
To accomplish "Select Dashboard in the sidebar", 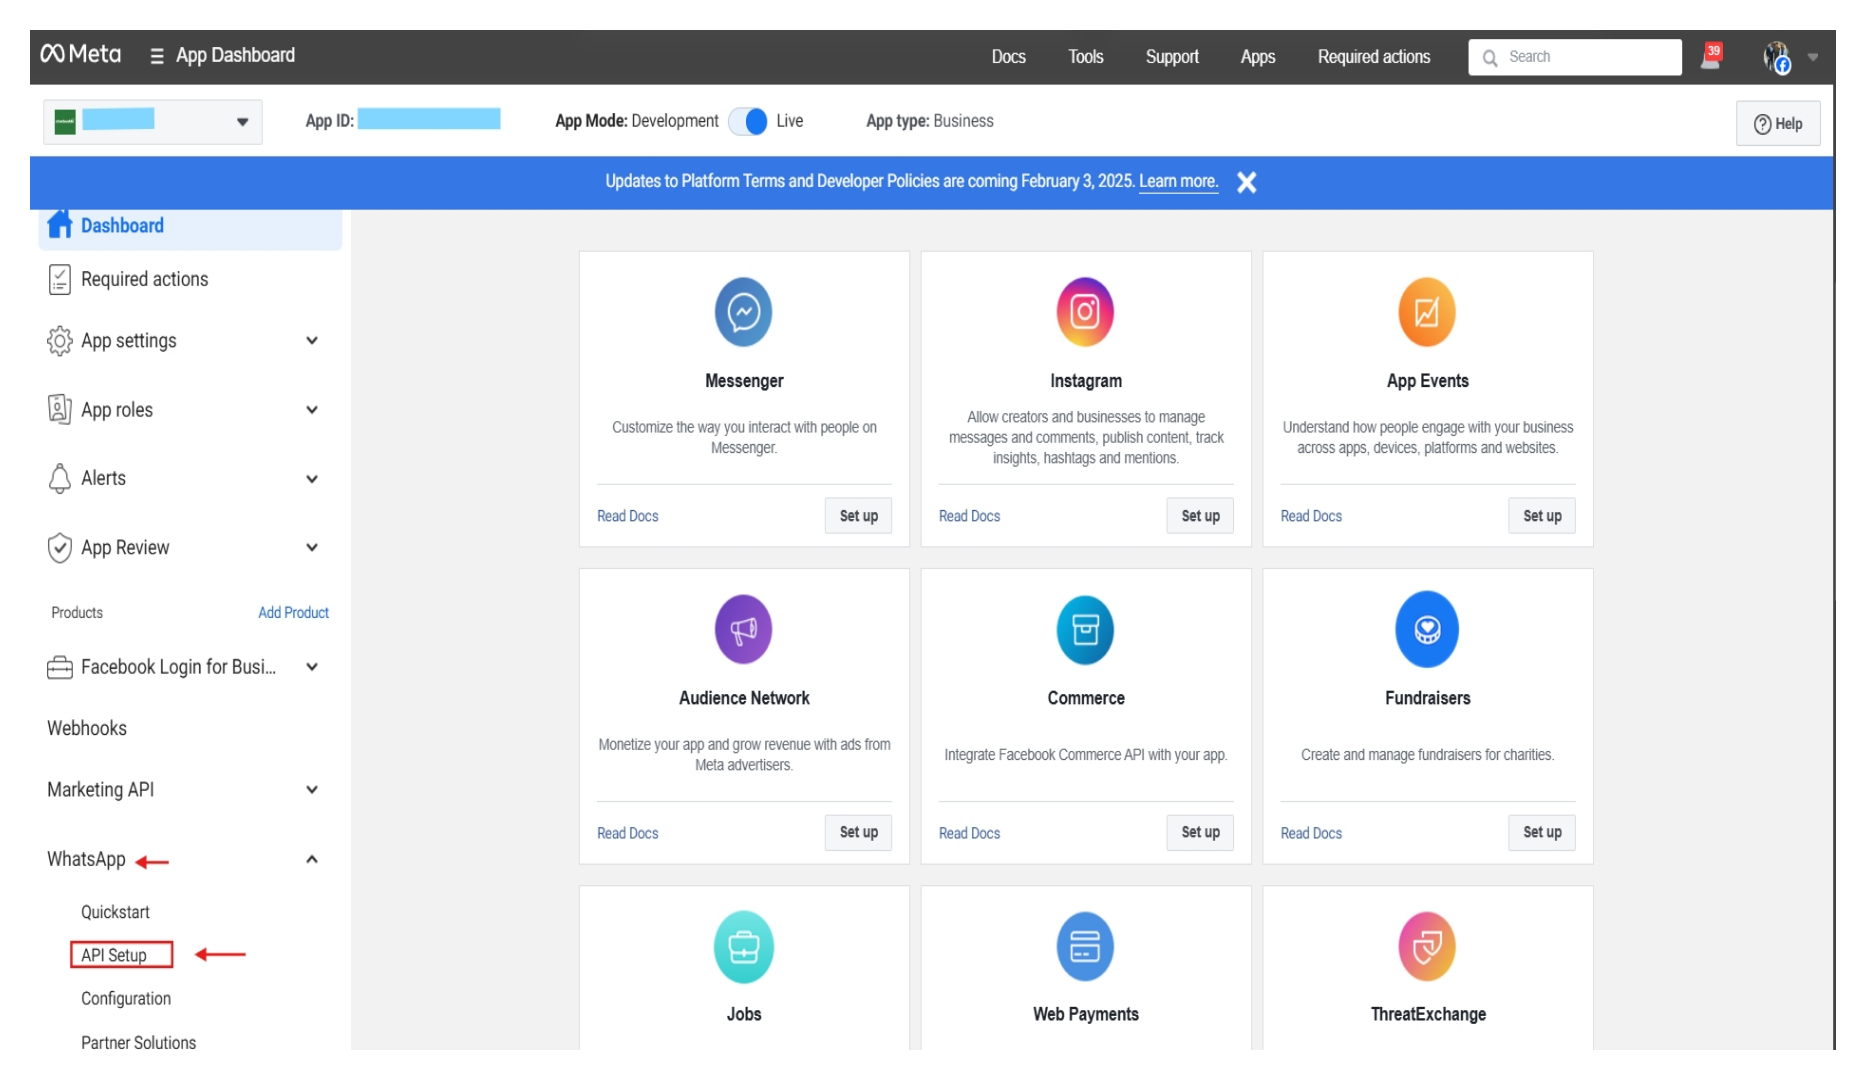I will 190,226.
